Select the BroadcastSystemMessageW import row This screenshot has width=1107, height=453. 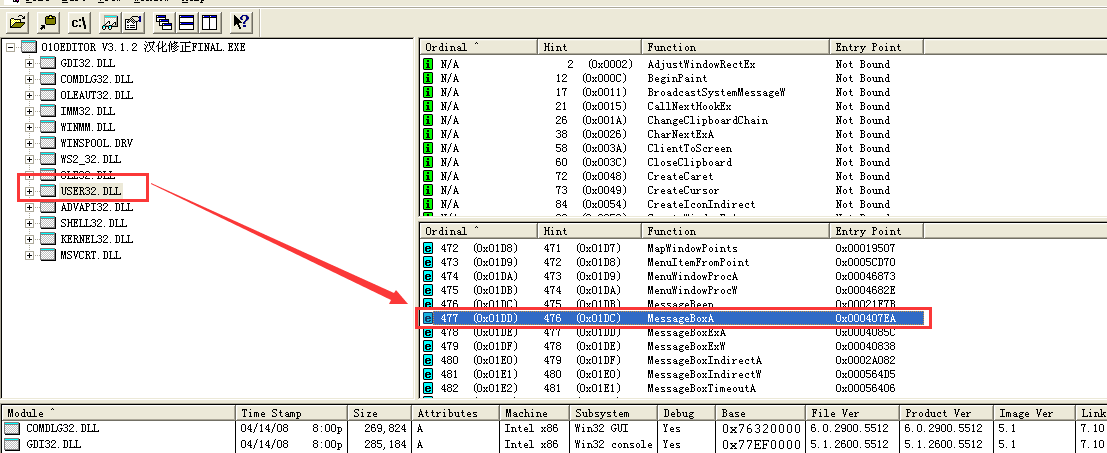[x=673, y=92]
